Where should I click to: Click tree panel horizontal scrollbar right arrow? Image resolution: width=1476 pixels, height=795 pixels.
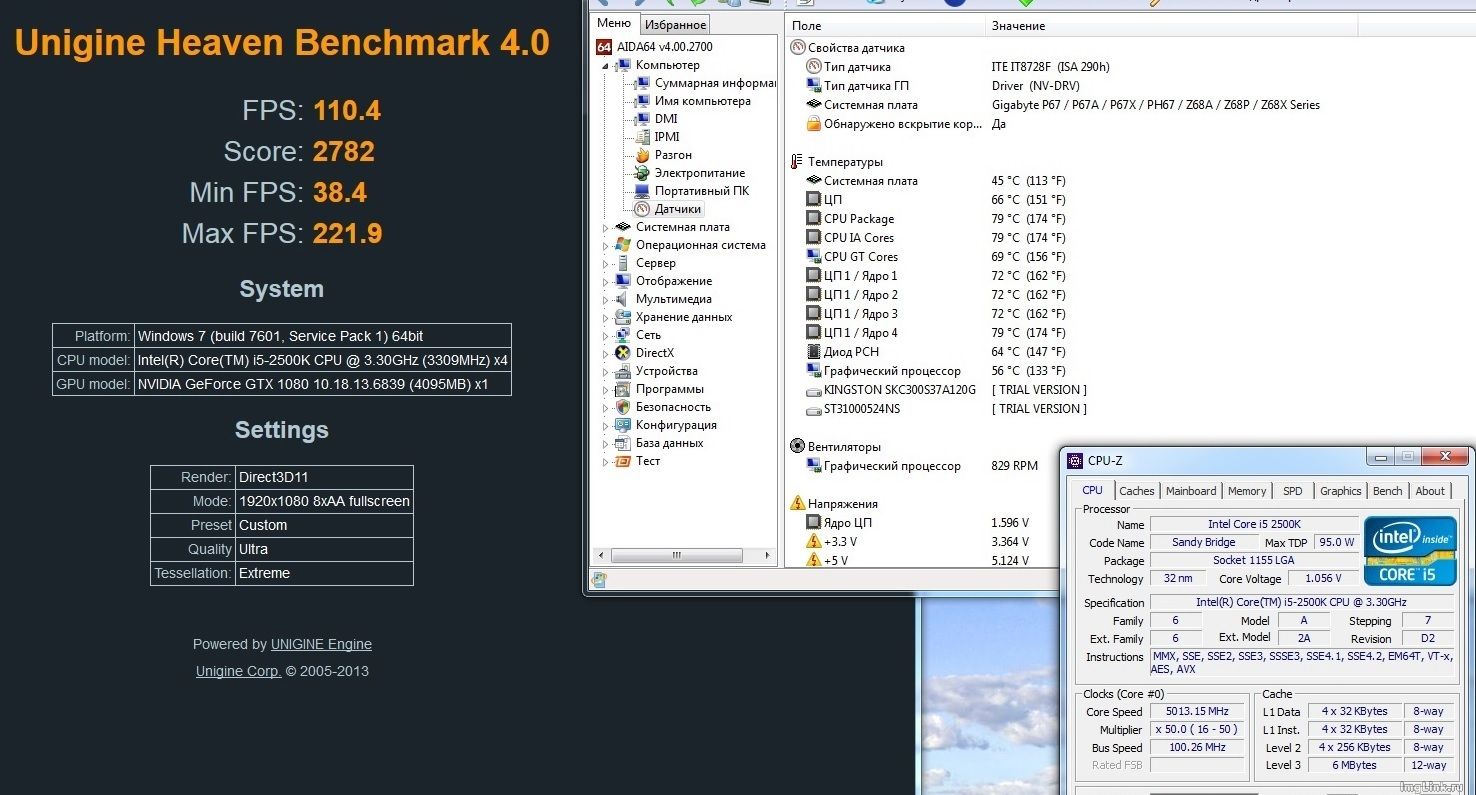768,555
